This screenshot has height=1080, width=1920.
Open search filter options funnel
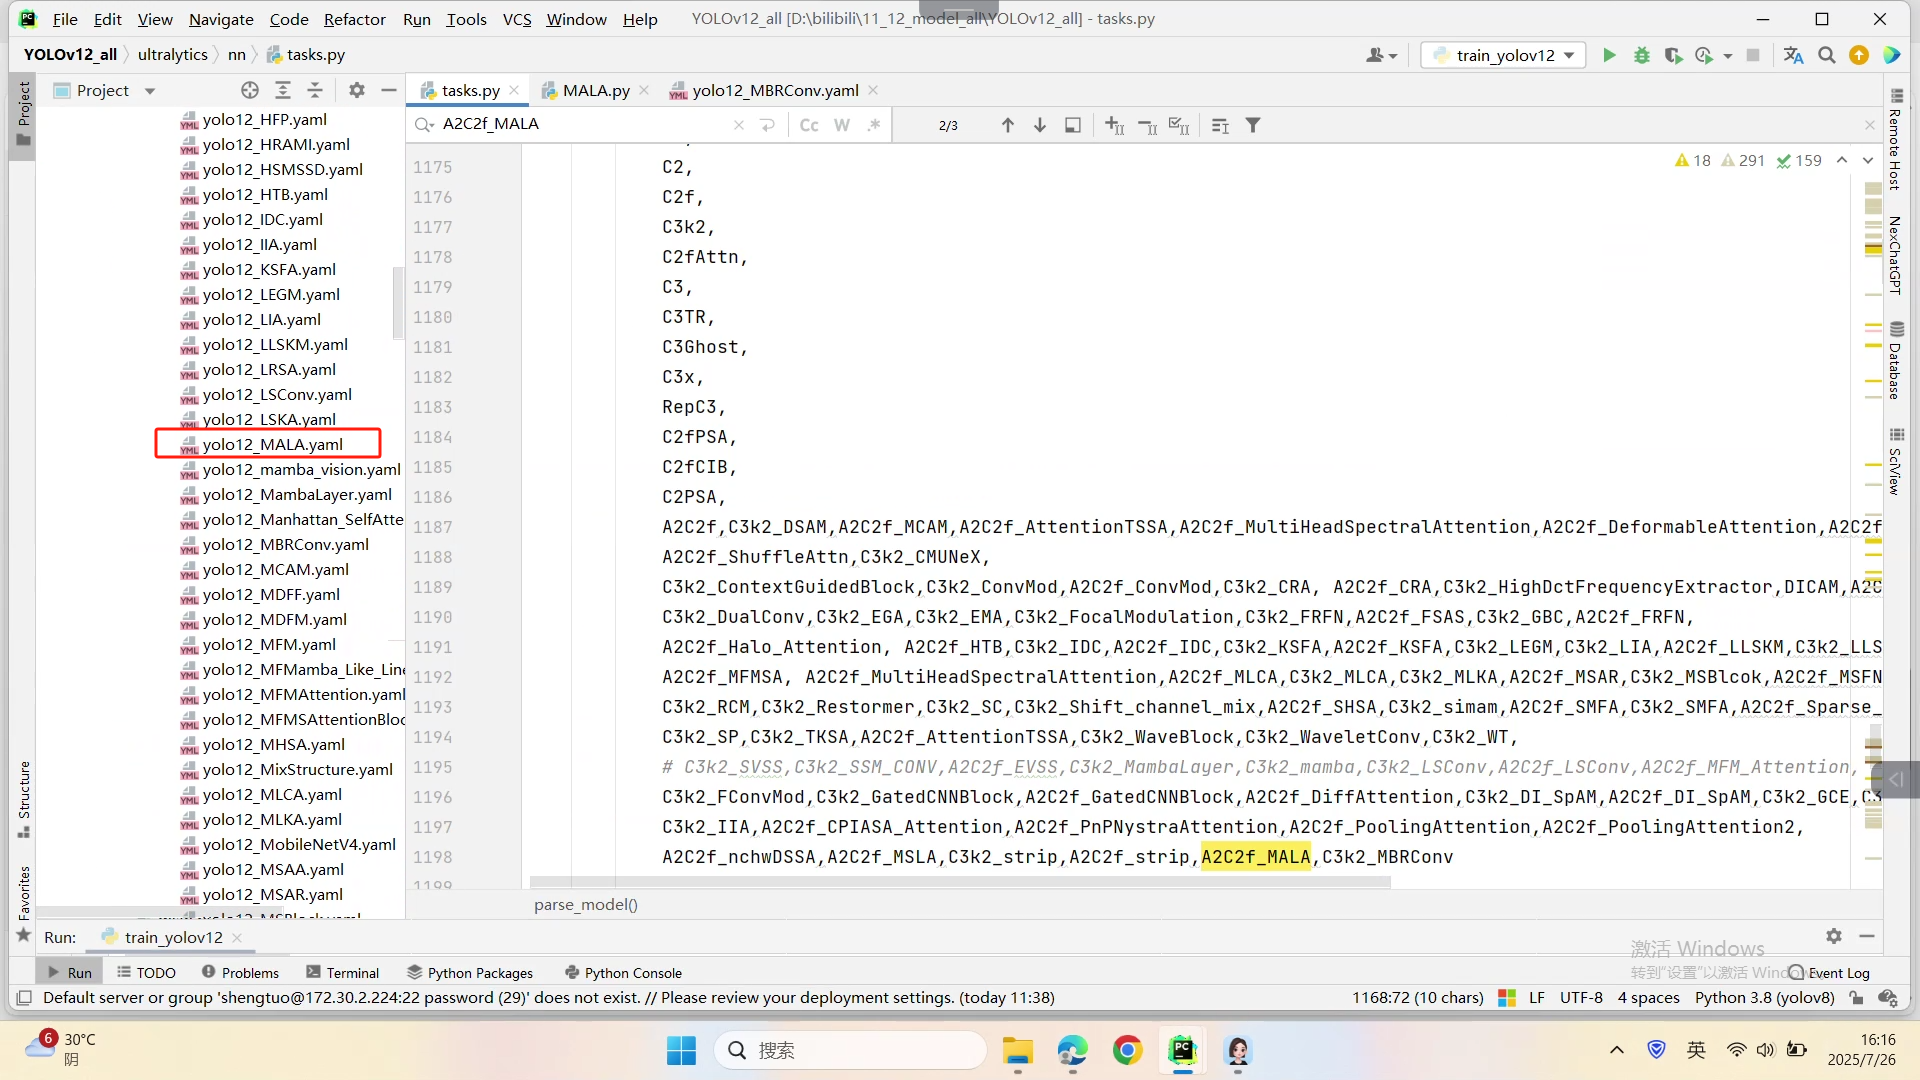point(1253,125)
